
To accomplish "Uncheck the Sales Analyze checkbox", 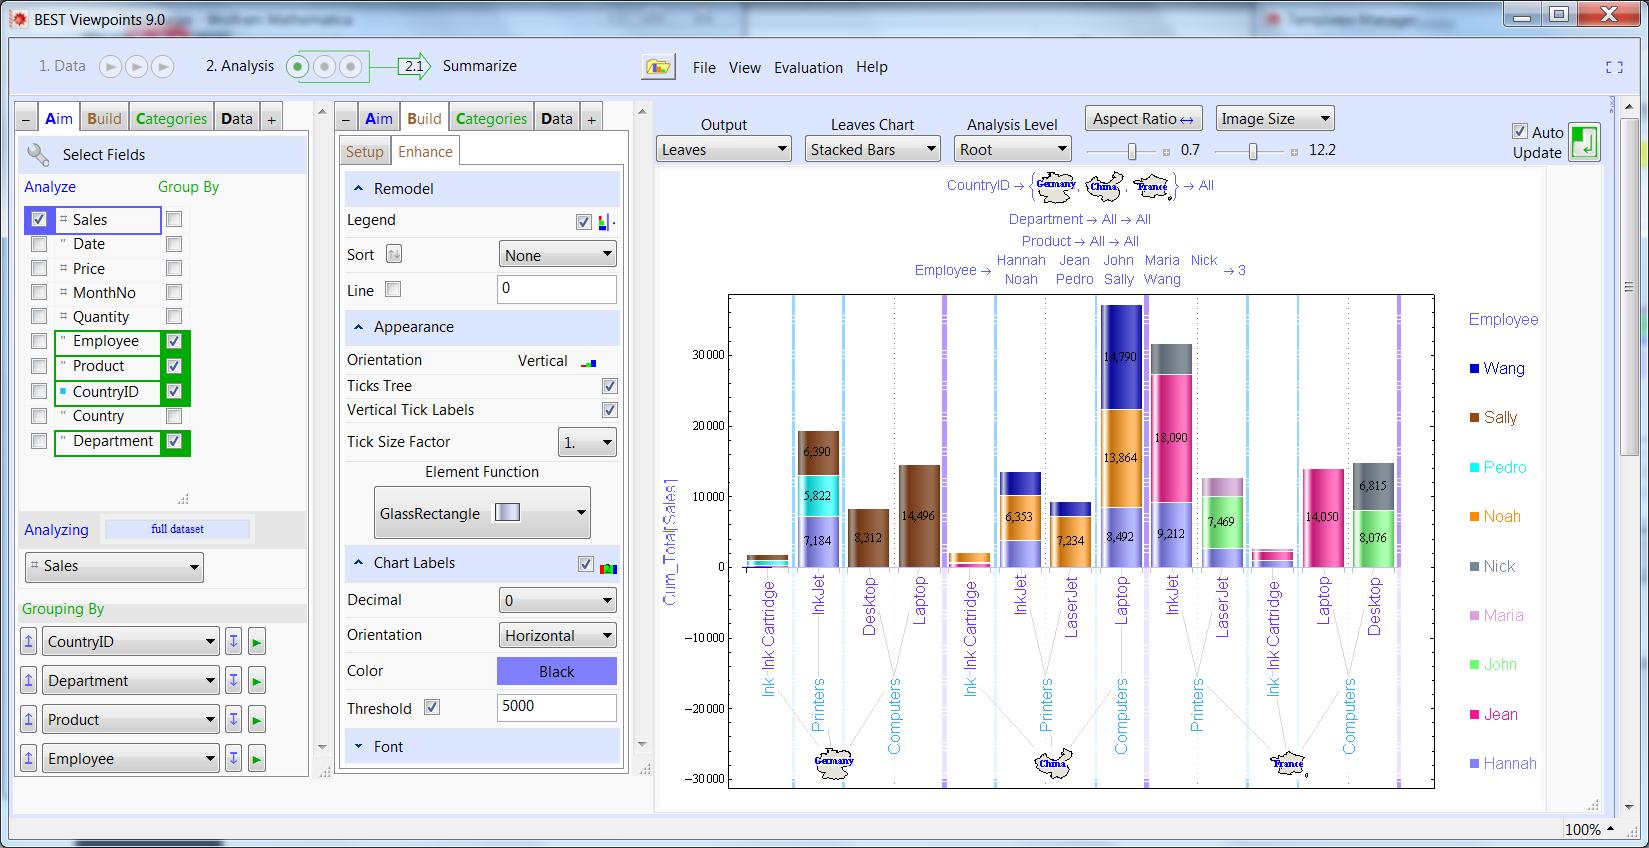I will (39, 219).
